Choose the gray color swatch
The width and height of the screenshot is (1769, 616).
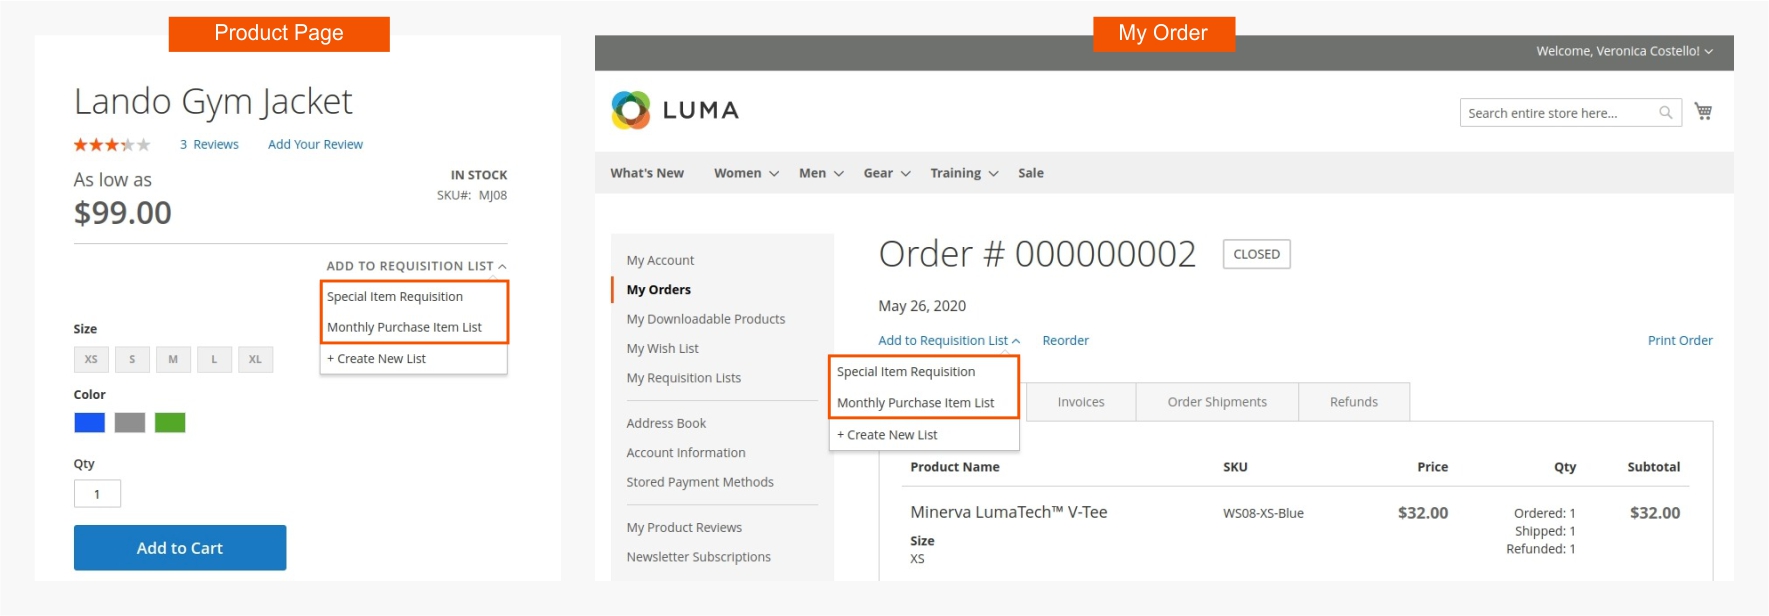[x=130, y=423]
